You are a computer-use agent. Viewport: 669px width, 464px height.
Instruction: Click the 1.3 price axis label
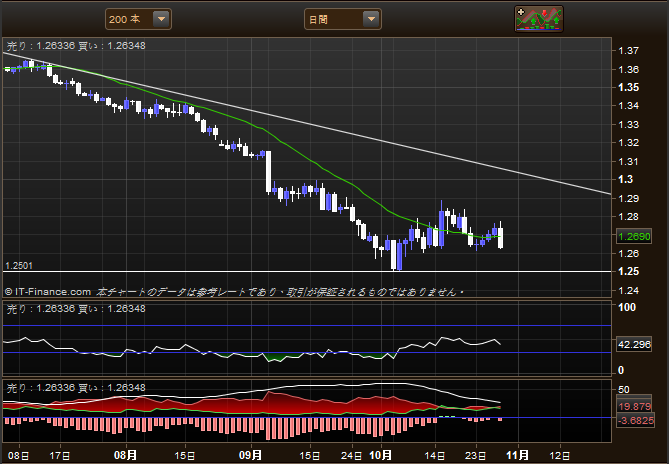point(625,180)
